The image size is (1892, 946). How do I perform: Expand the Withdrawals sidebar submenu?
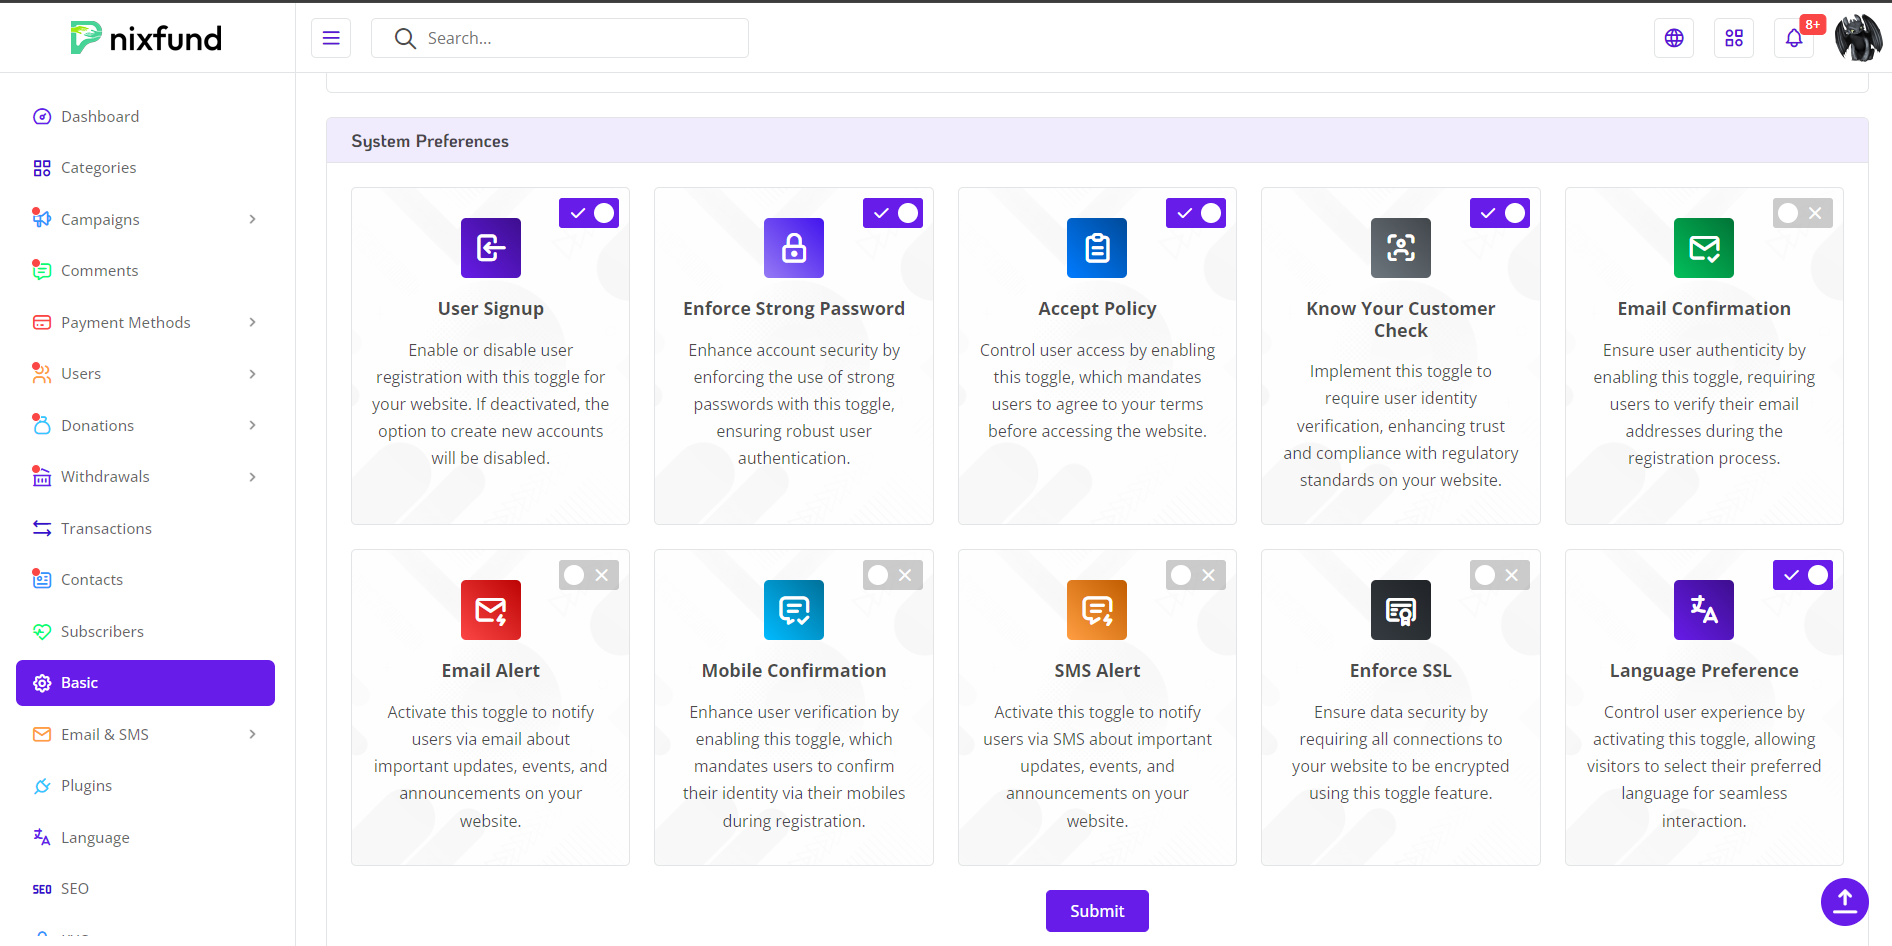point(252,477)
